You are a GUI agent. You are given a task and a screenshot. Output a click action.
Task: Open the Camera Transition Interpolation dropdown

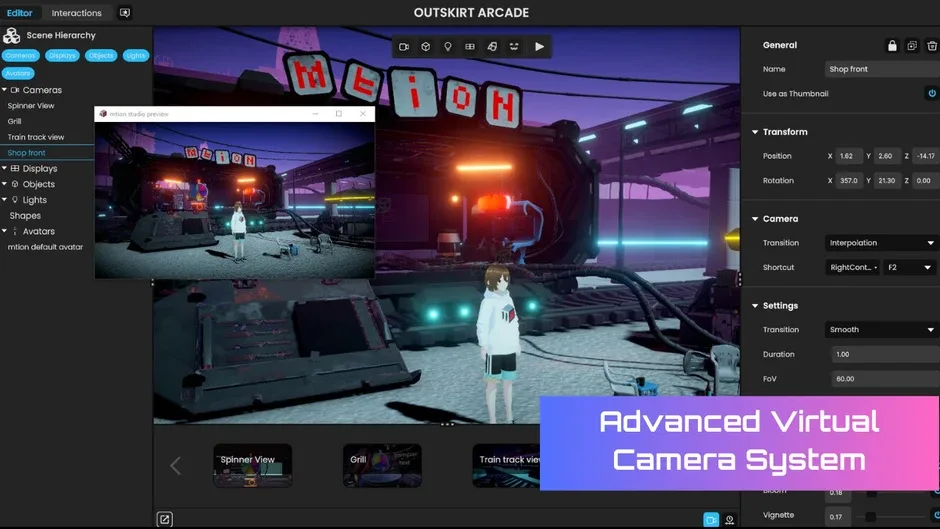pyautogui.click(x=881, y=243)
